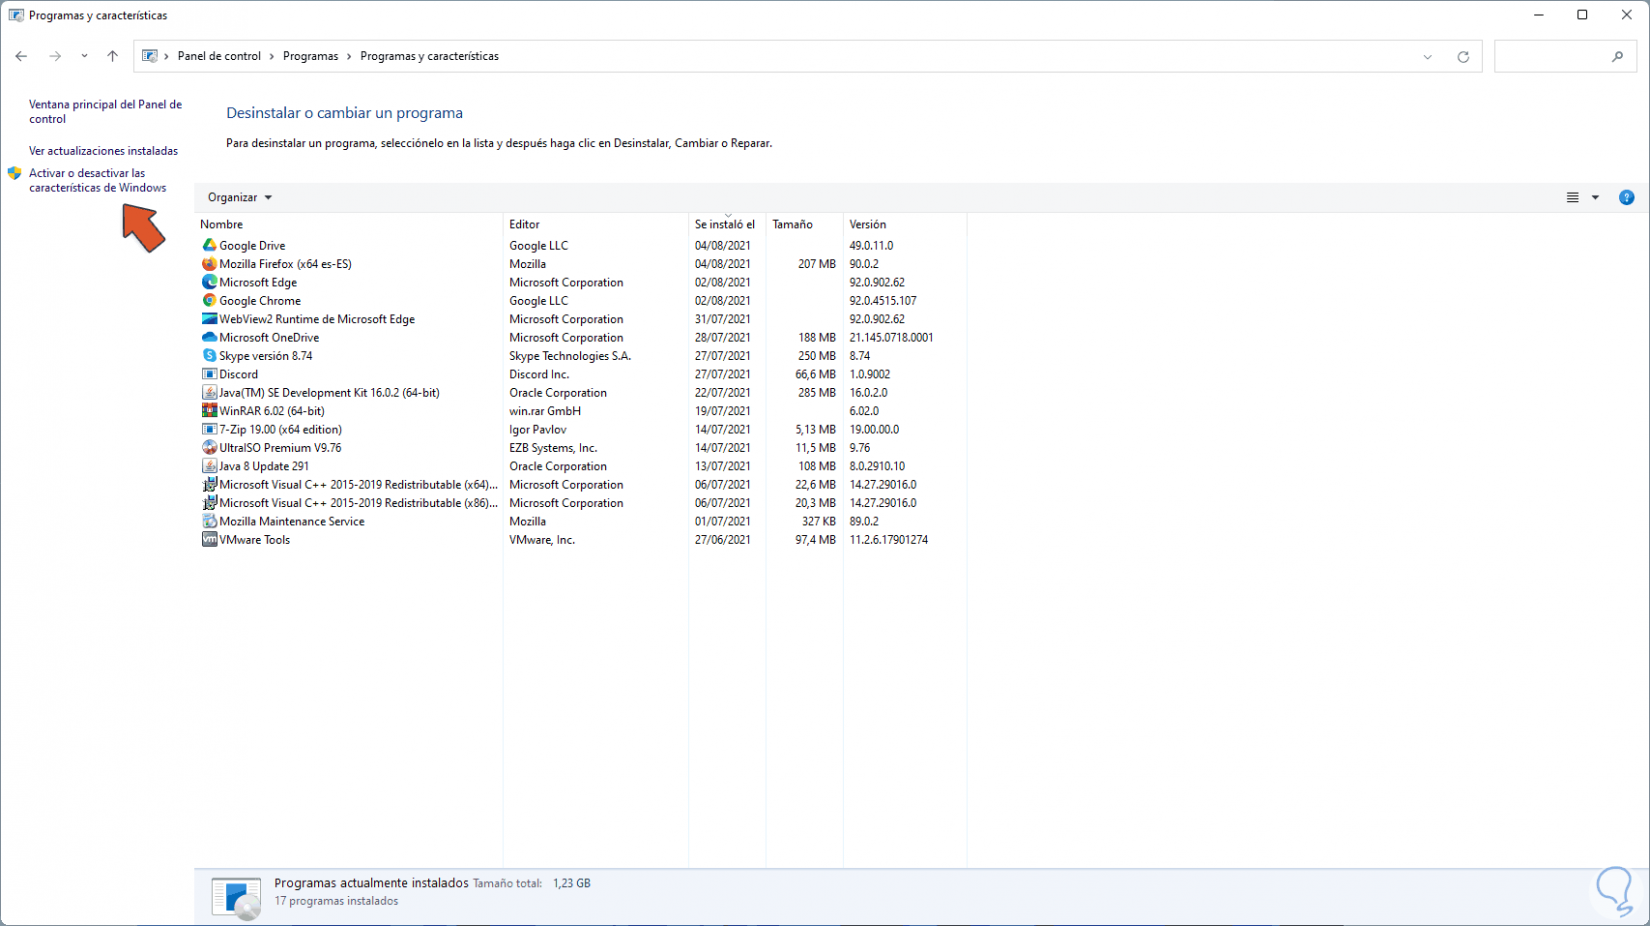Open the help question mark button

click(1627, 197)
